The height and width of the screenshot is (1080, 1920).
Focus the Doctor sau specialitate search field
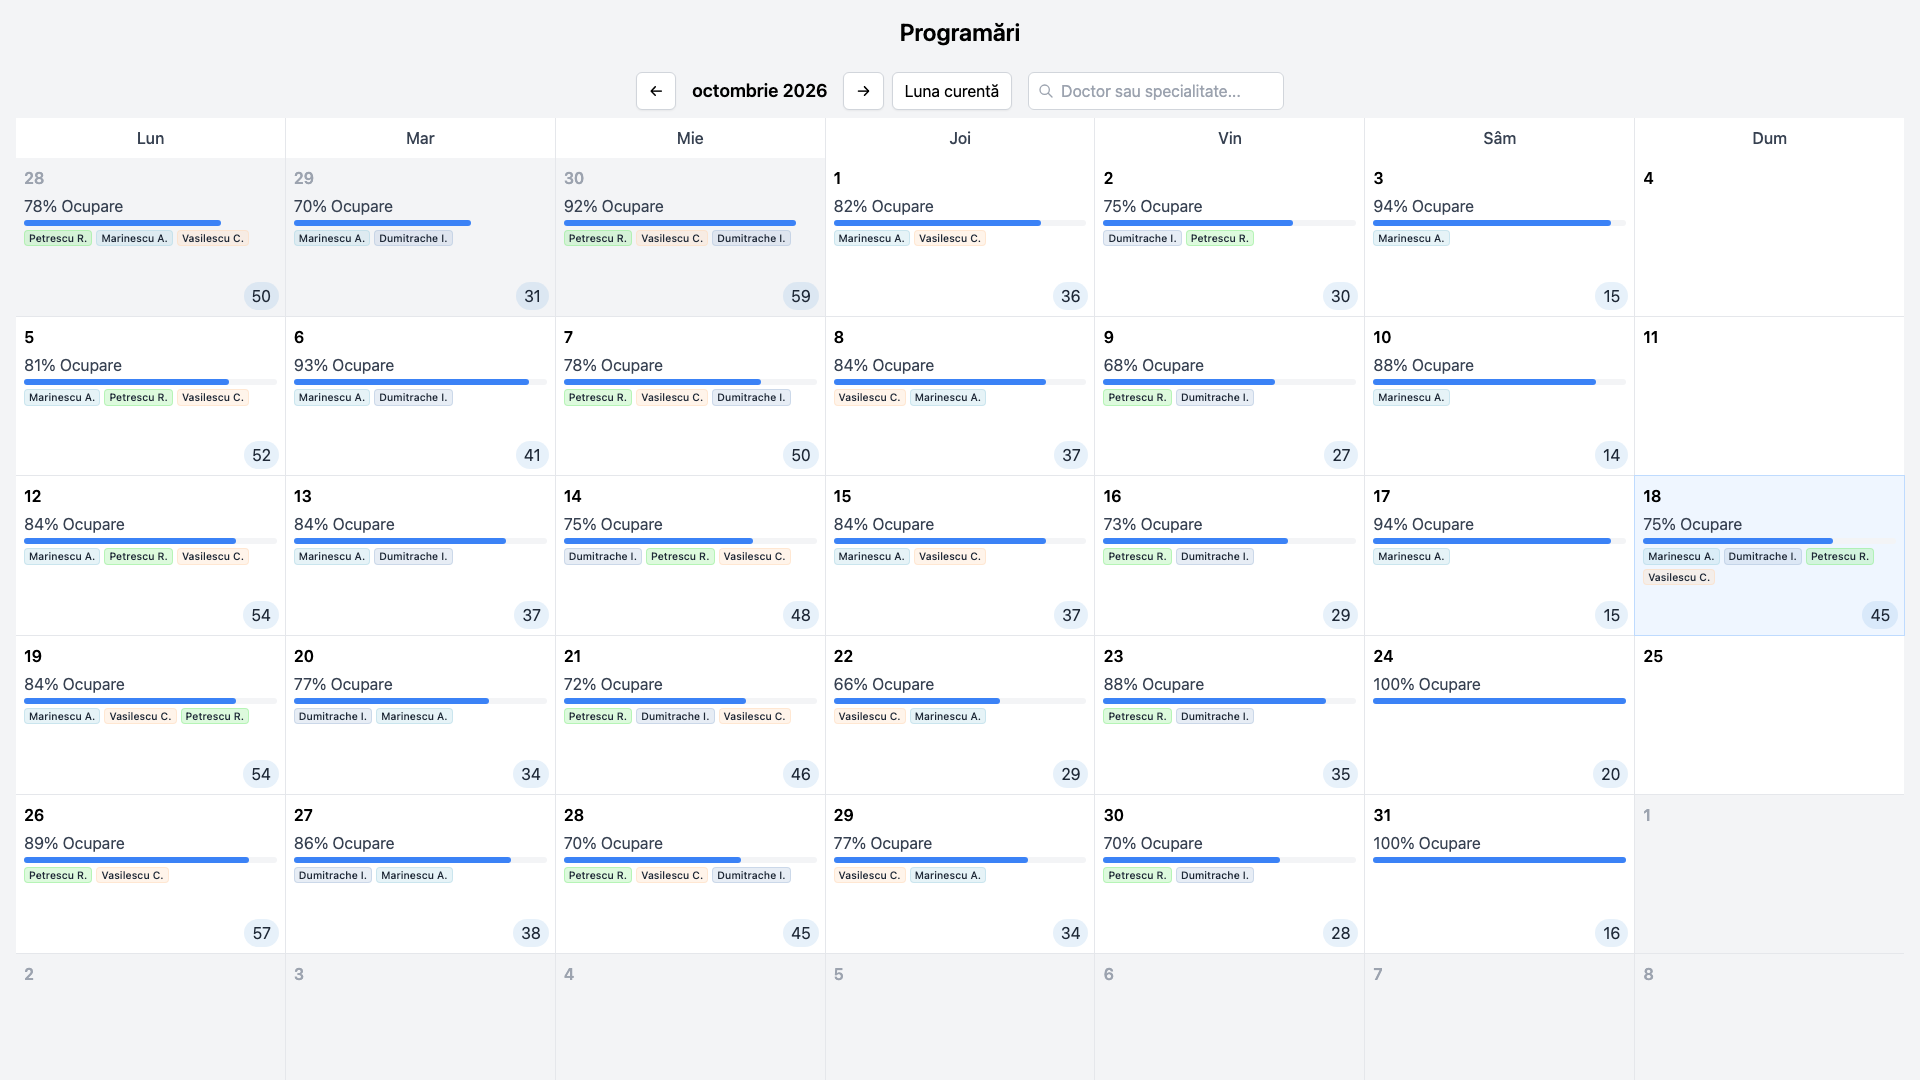[x=1156, y=91]
